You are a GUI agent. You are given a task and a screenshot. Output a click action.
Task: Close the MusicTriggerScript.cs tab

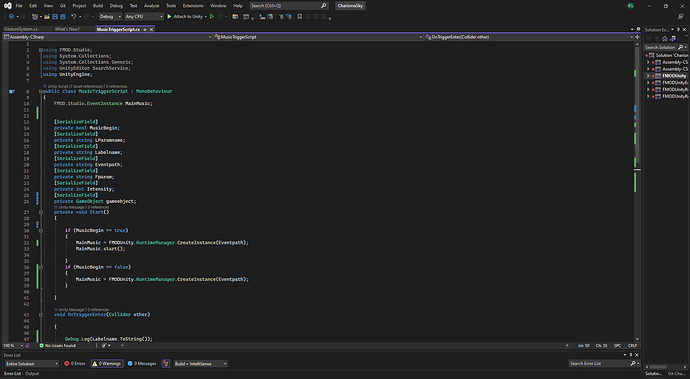151,29
